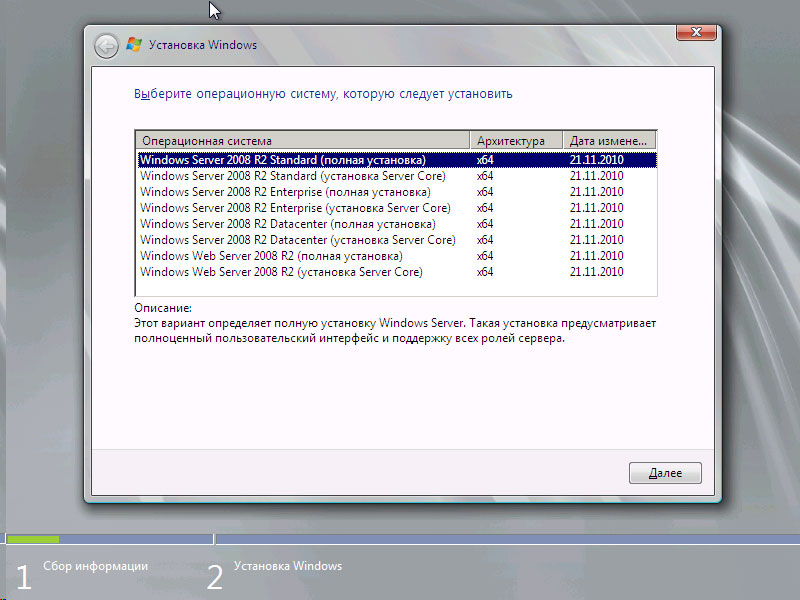Click 21.11.2010 date in Datacenter (полная установка) row
Image resolution: width=800 pixels, height=600 pixels.
(x=596, y=224)
